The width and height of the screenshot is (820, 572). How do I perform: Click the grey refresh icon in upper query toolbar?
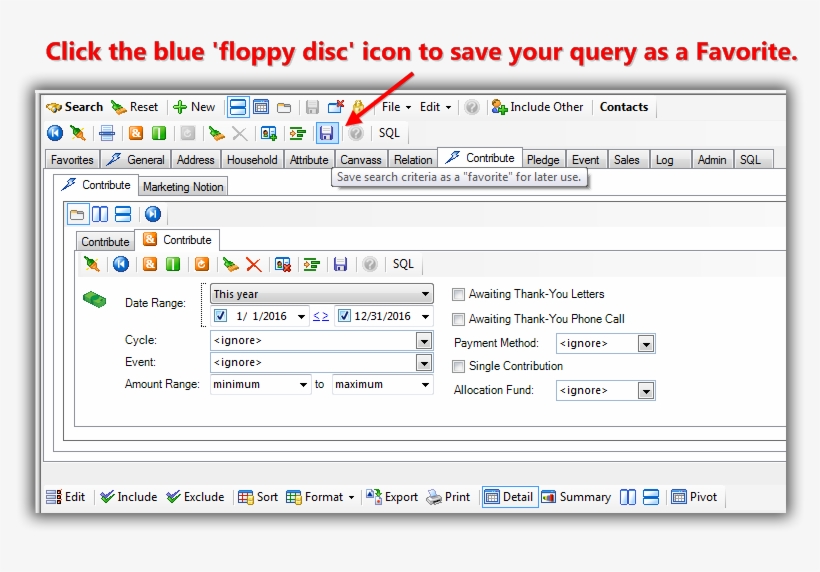coord(188,133)
